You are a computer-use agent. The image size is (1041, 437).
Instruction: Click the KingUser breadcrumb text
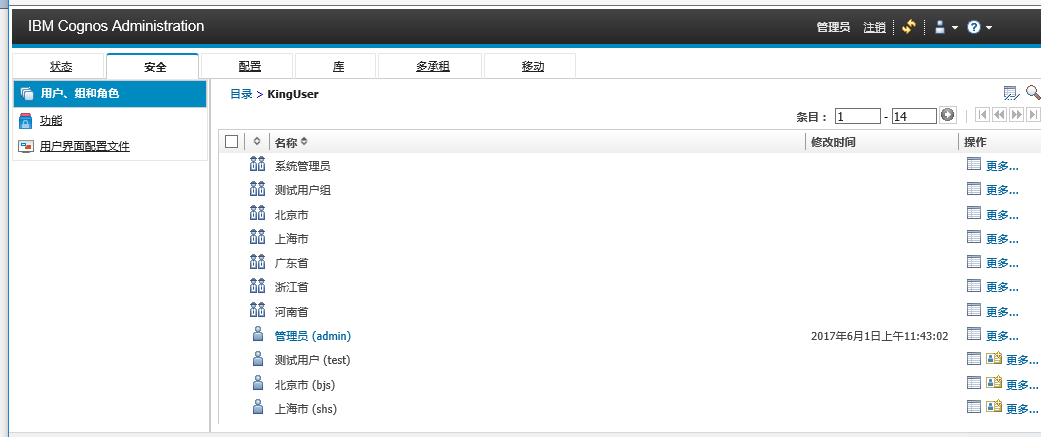(x=293, y=94)
